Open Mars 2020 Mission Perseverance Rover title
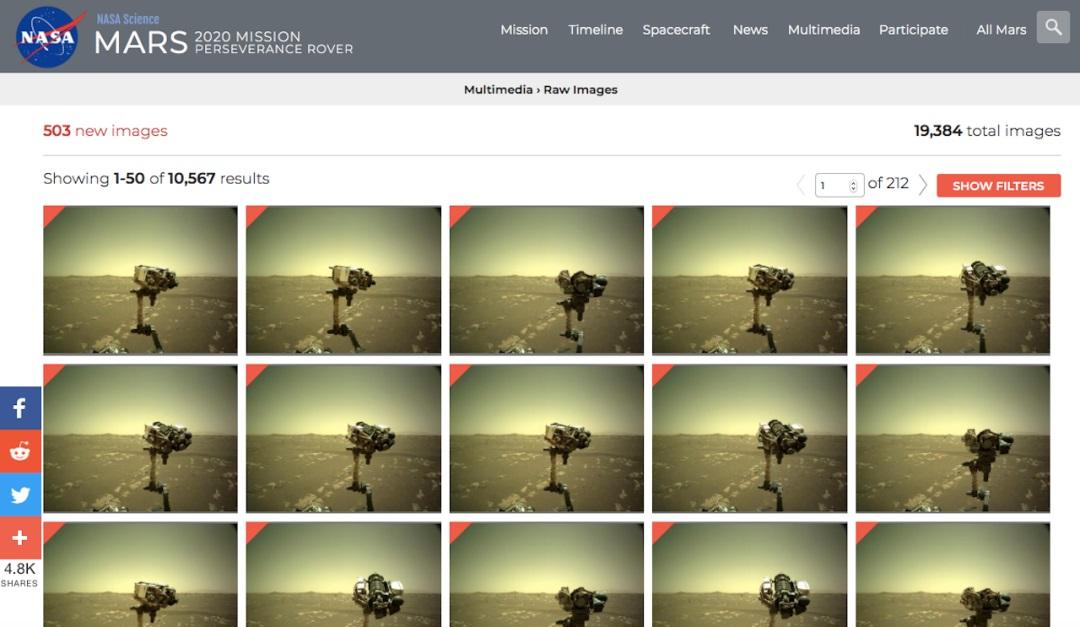This screenshot has width=1080, height=627. coord(224,42)
